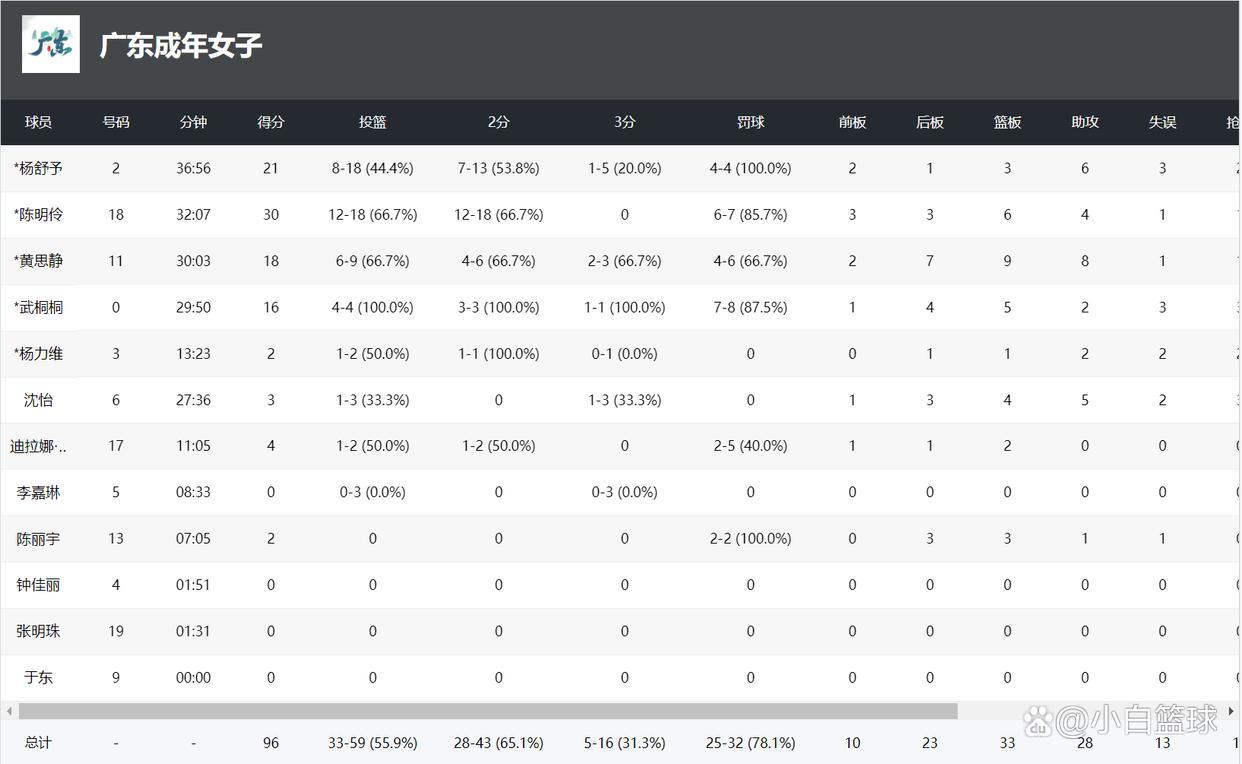Select the 投篮 column header

click(x=373, y=122)
